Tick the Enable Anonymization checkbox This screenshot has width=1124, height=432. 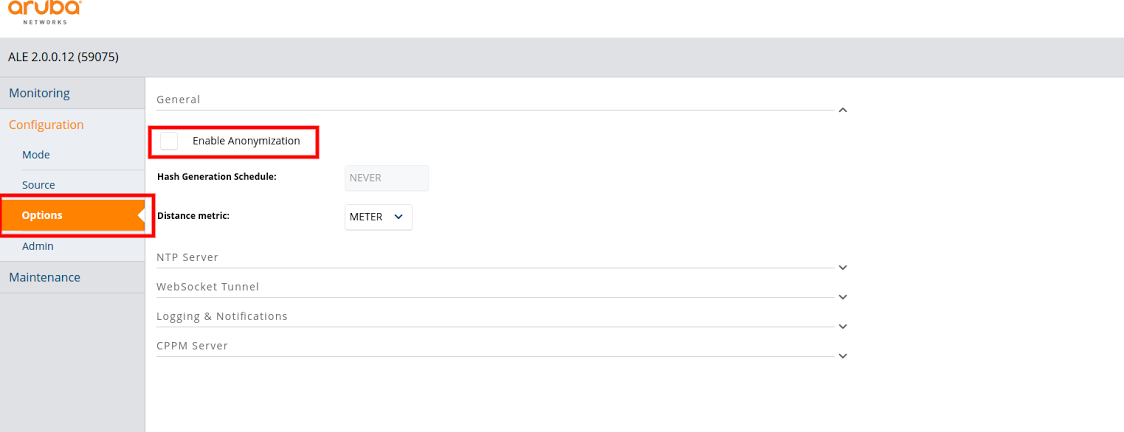tap(169, 141)
